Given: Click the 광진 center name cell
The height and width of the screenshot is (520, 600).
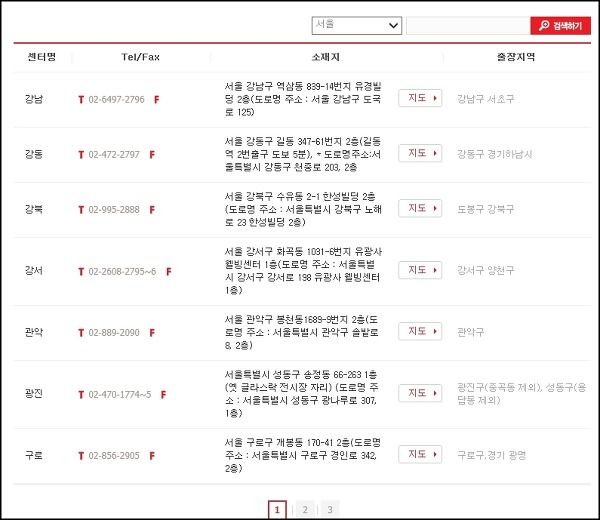Looking at the screenshot, I should [34, 394].
